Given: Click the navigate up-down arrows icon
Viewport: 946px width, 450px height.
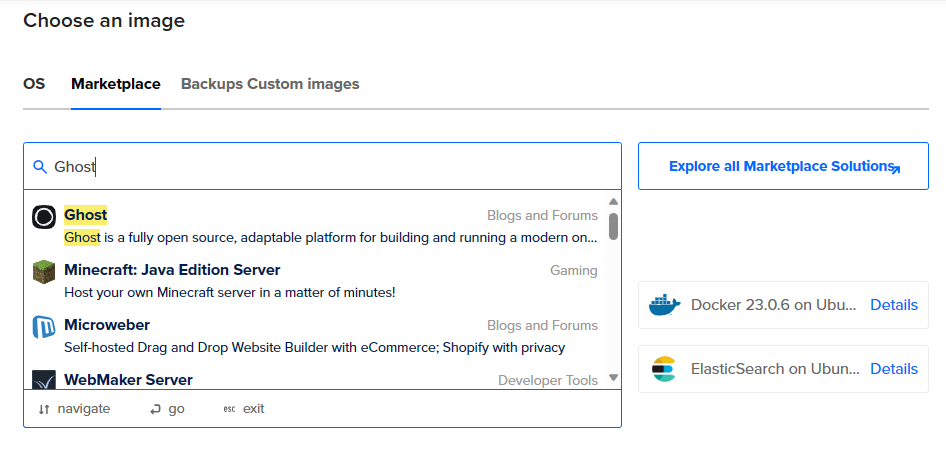Looking at the screenshot, I should tap(43, 410).
